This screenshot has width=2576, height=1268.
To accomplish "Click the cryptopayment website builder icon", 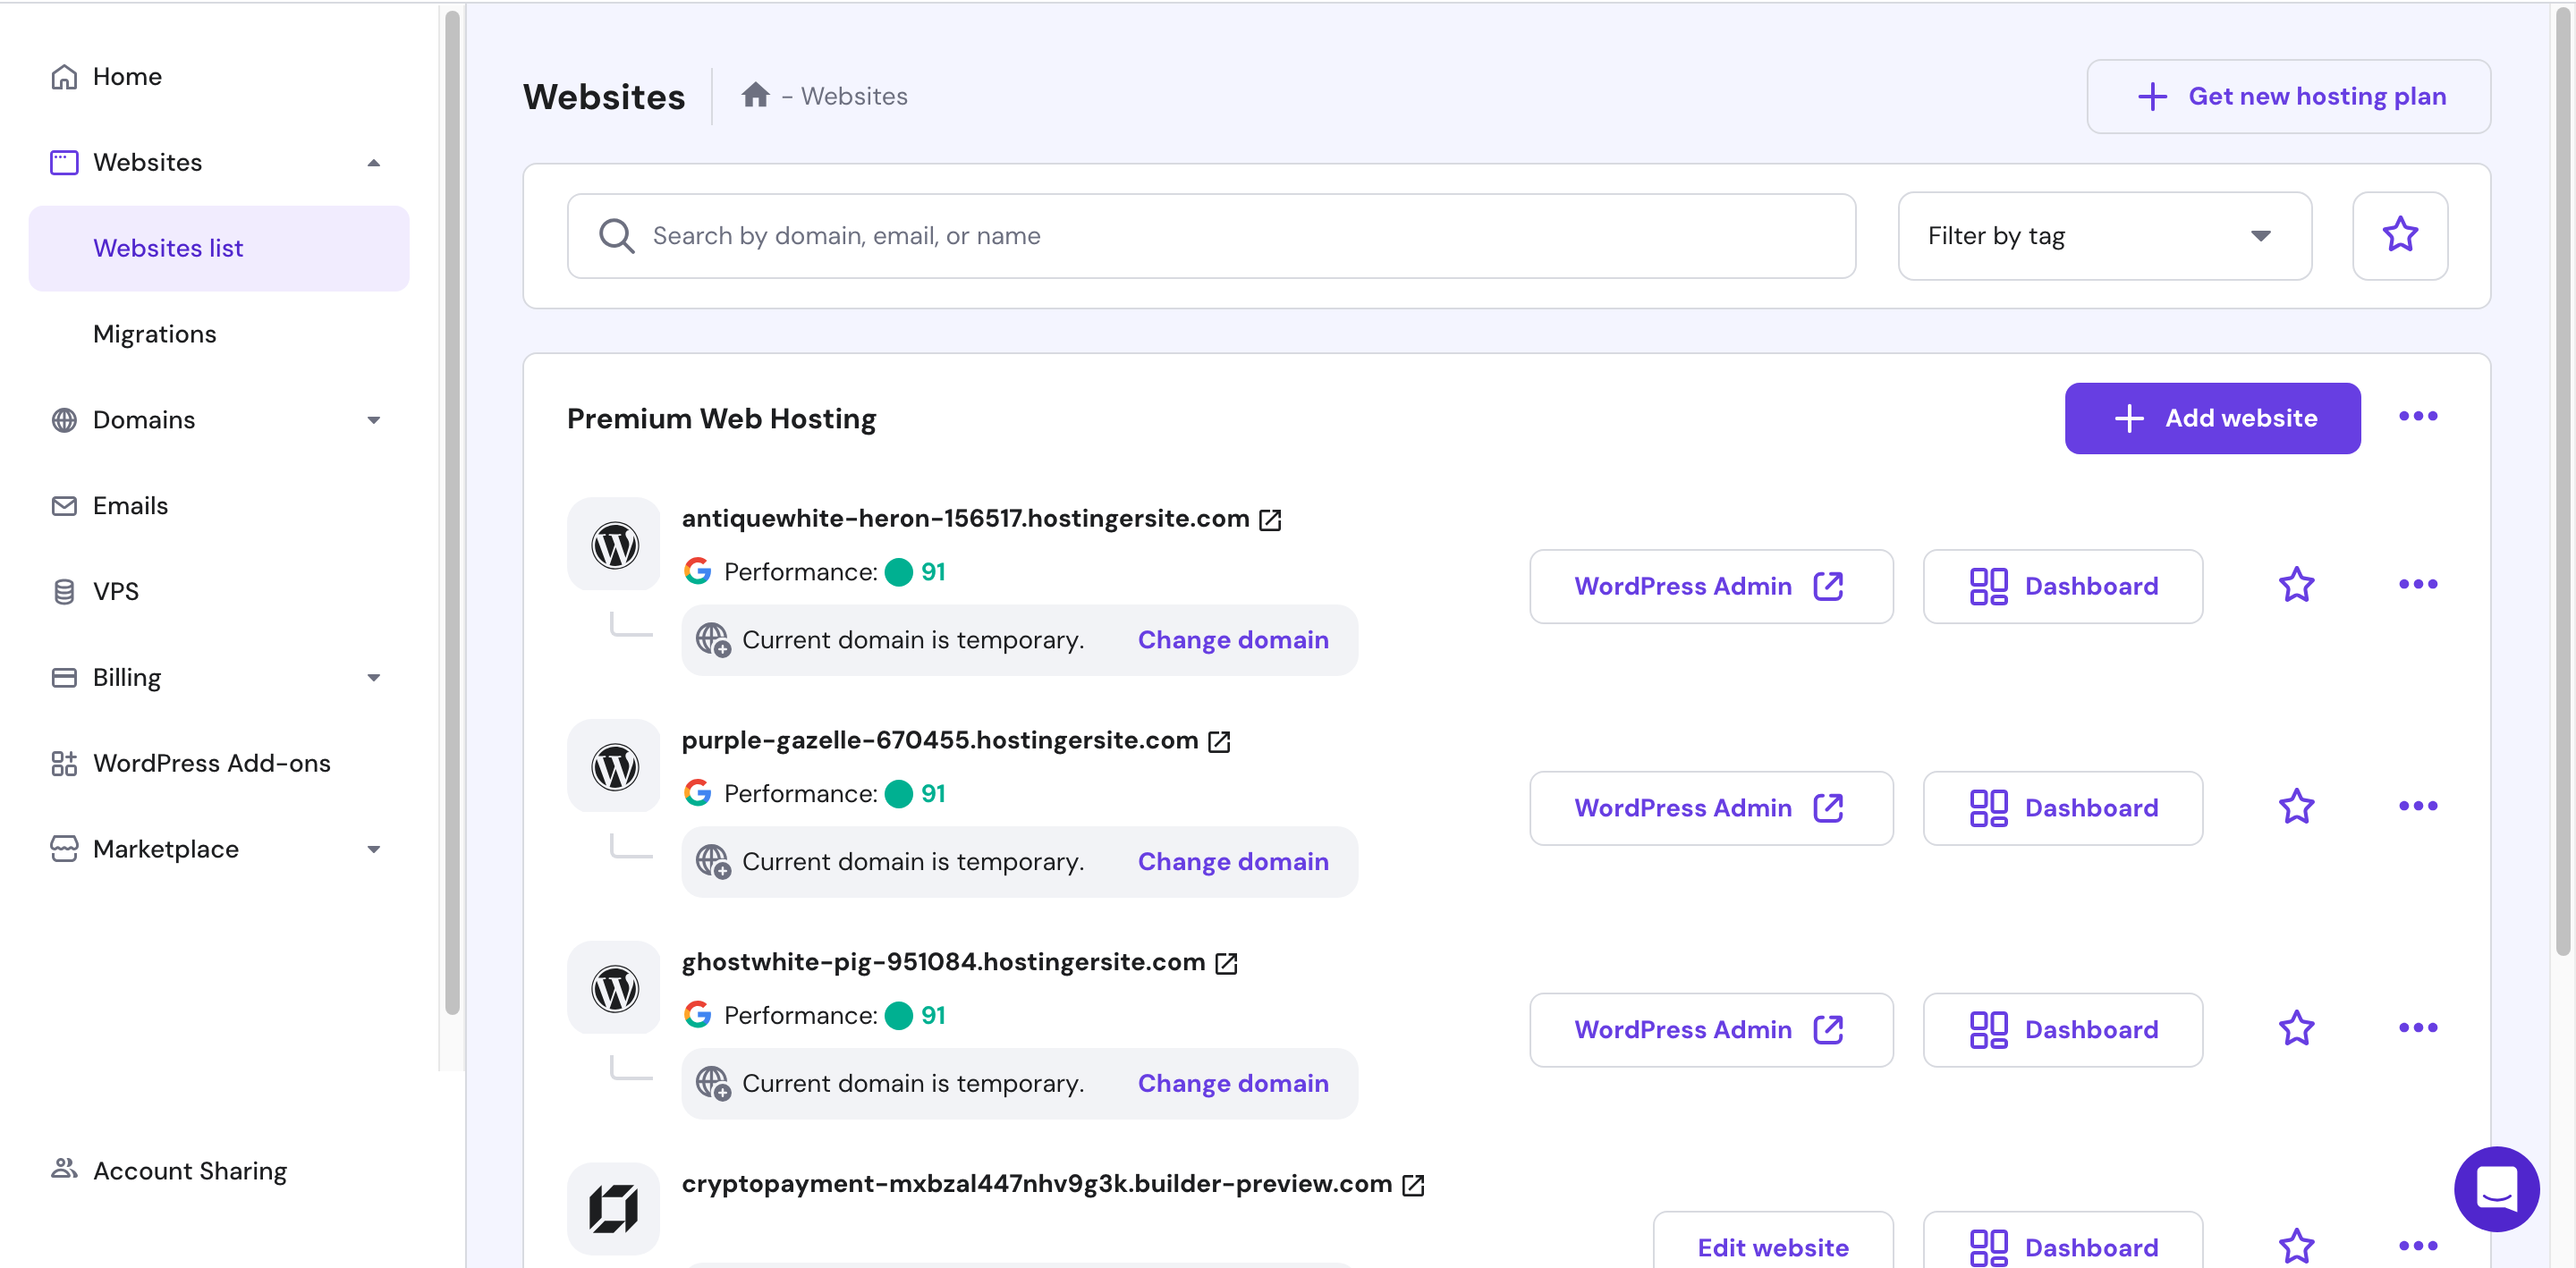I will (614, 1208).
